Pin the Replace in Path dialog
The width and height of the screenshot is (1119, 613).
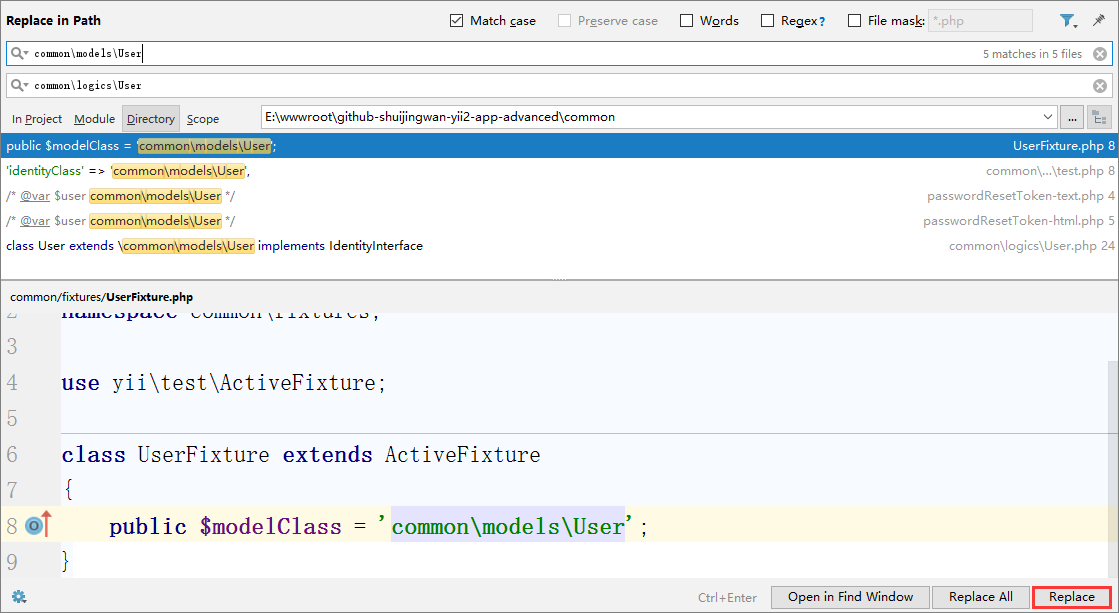coord(1099,21)
